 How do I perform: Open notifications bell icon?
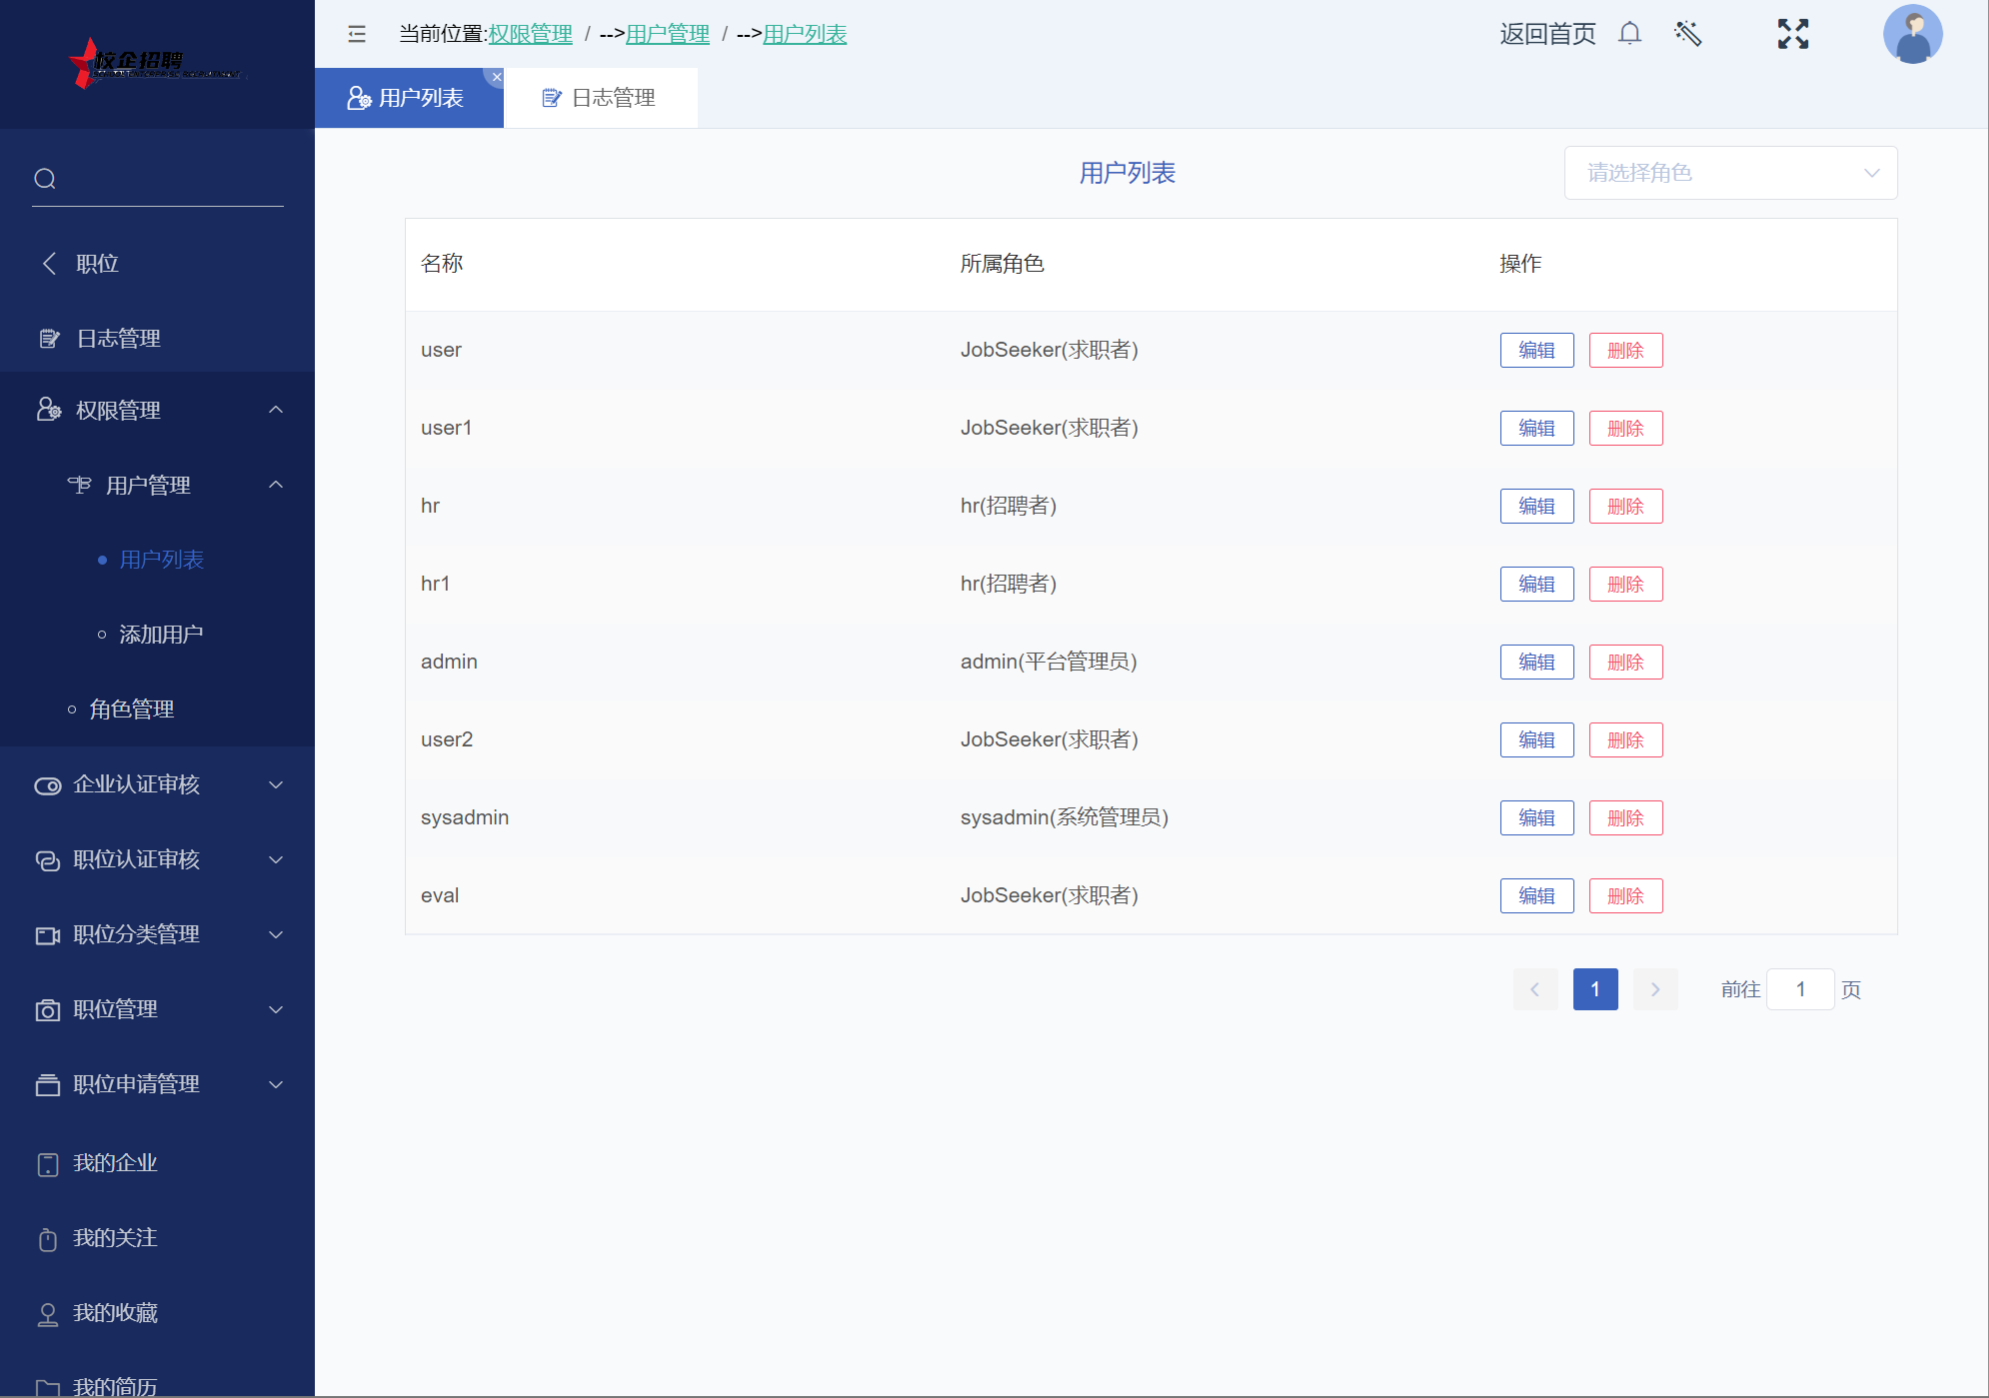click(x=1629, y=34)
